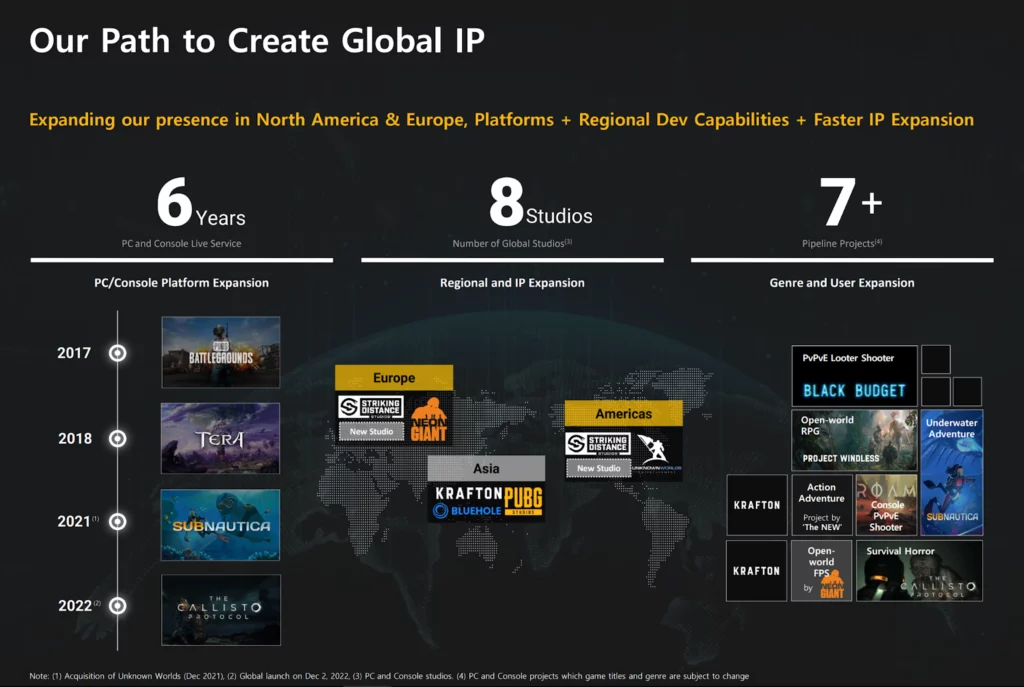Image resolution: width=1024 pixels, height=687 pixels.
Task: Select the Europe region label
Action: coord(394,378)
